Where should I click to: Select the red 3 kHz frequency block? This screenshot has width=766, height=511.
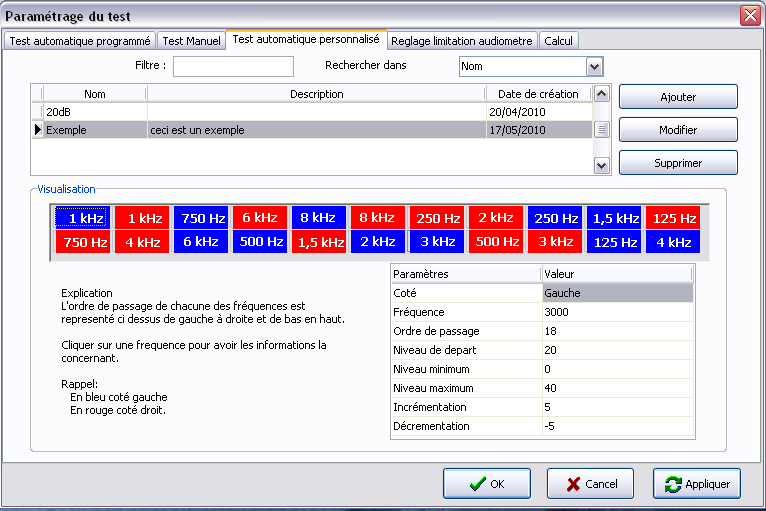click(x=555, y=242)
